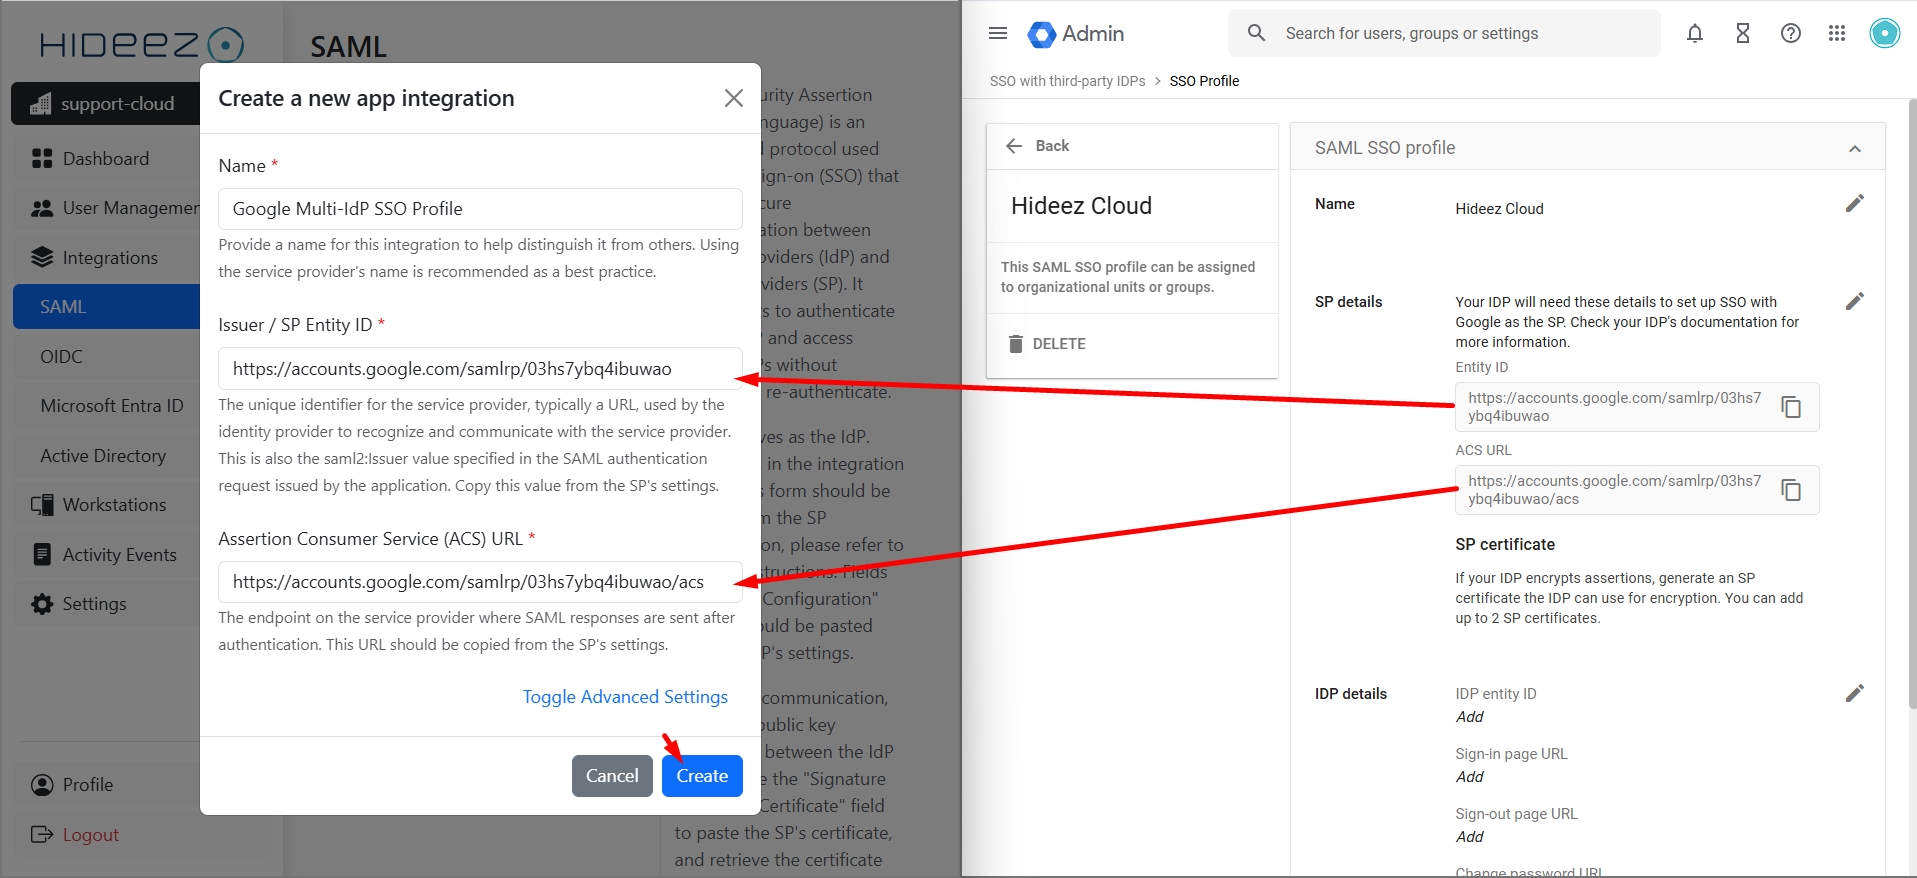Open the notifications bell
This screenshot has height=878, width=1917.
[1695, 34]
